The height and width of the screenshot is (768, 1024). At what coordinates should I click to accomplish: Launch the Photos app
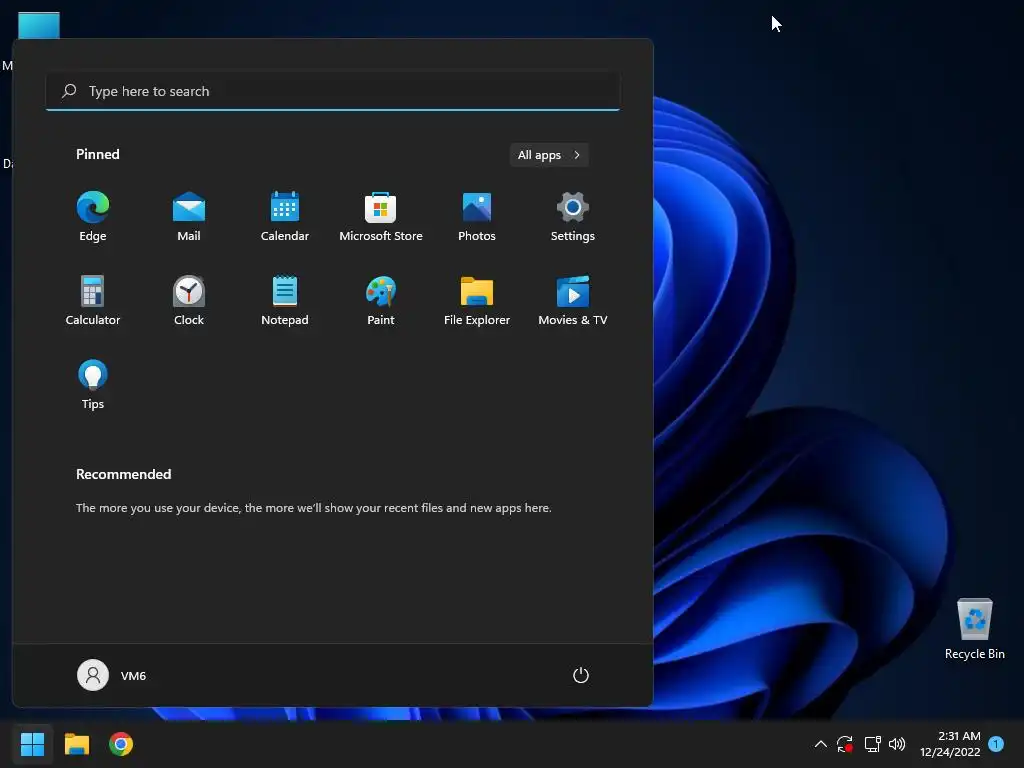[477, 217]
